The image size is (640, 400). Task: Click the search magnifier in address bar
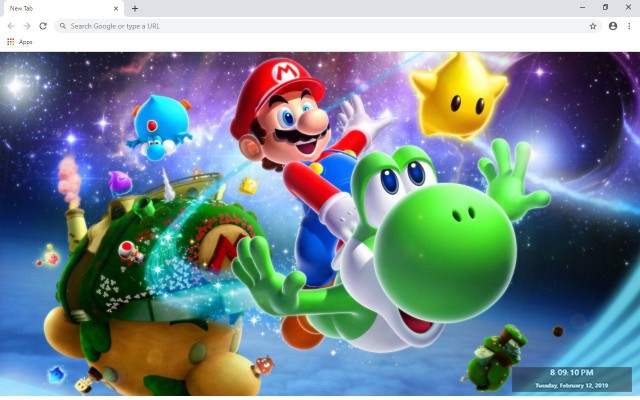tap(63, 26)
